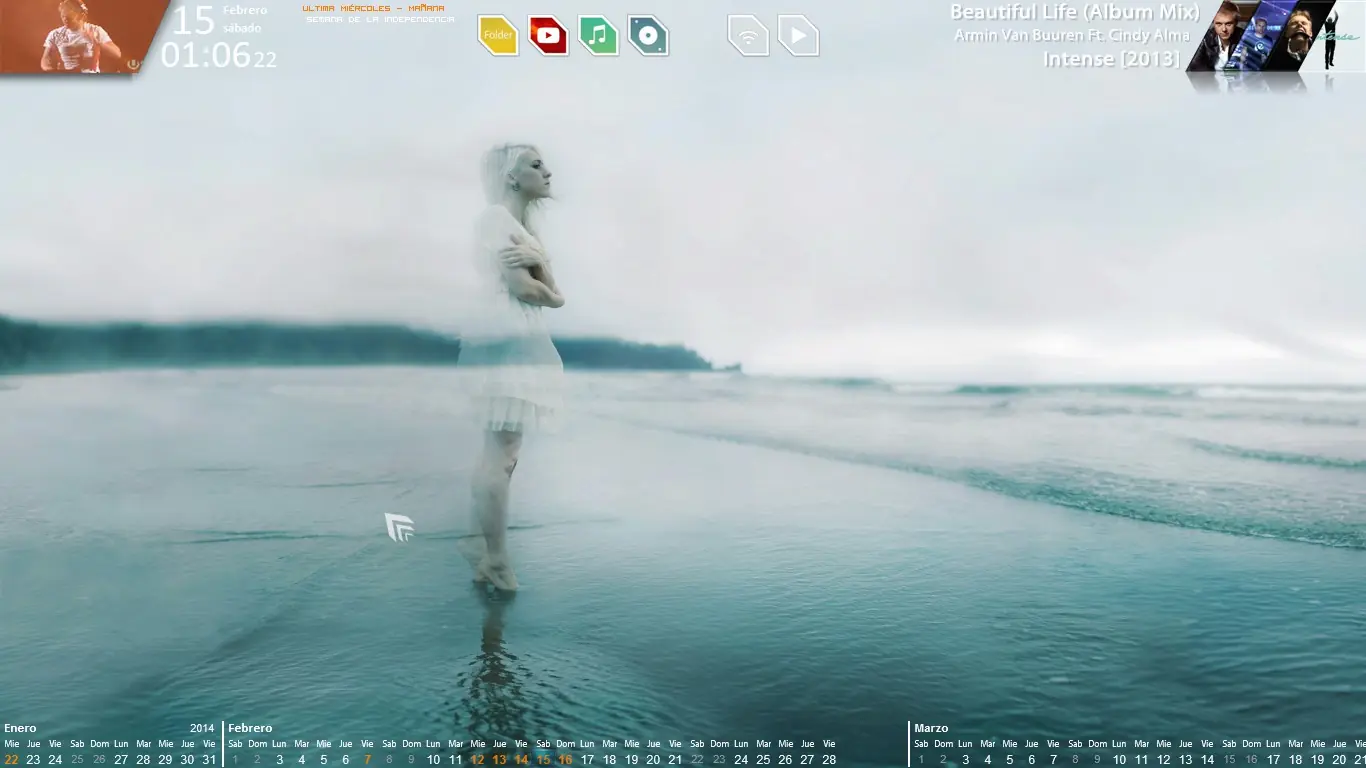Select today's date 15 in Febrero calendar
The height and width of the screenshot is (768, 1366).
(543, 760)
